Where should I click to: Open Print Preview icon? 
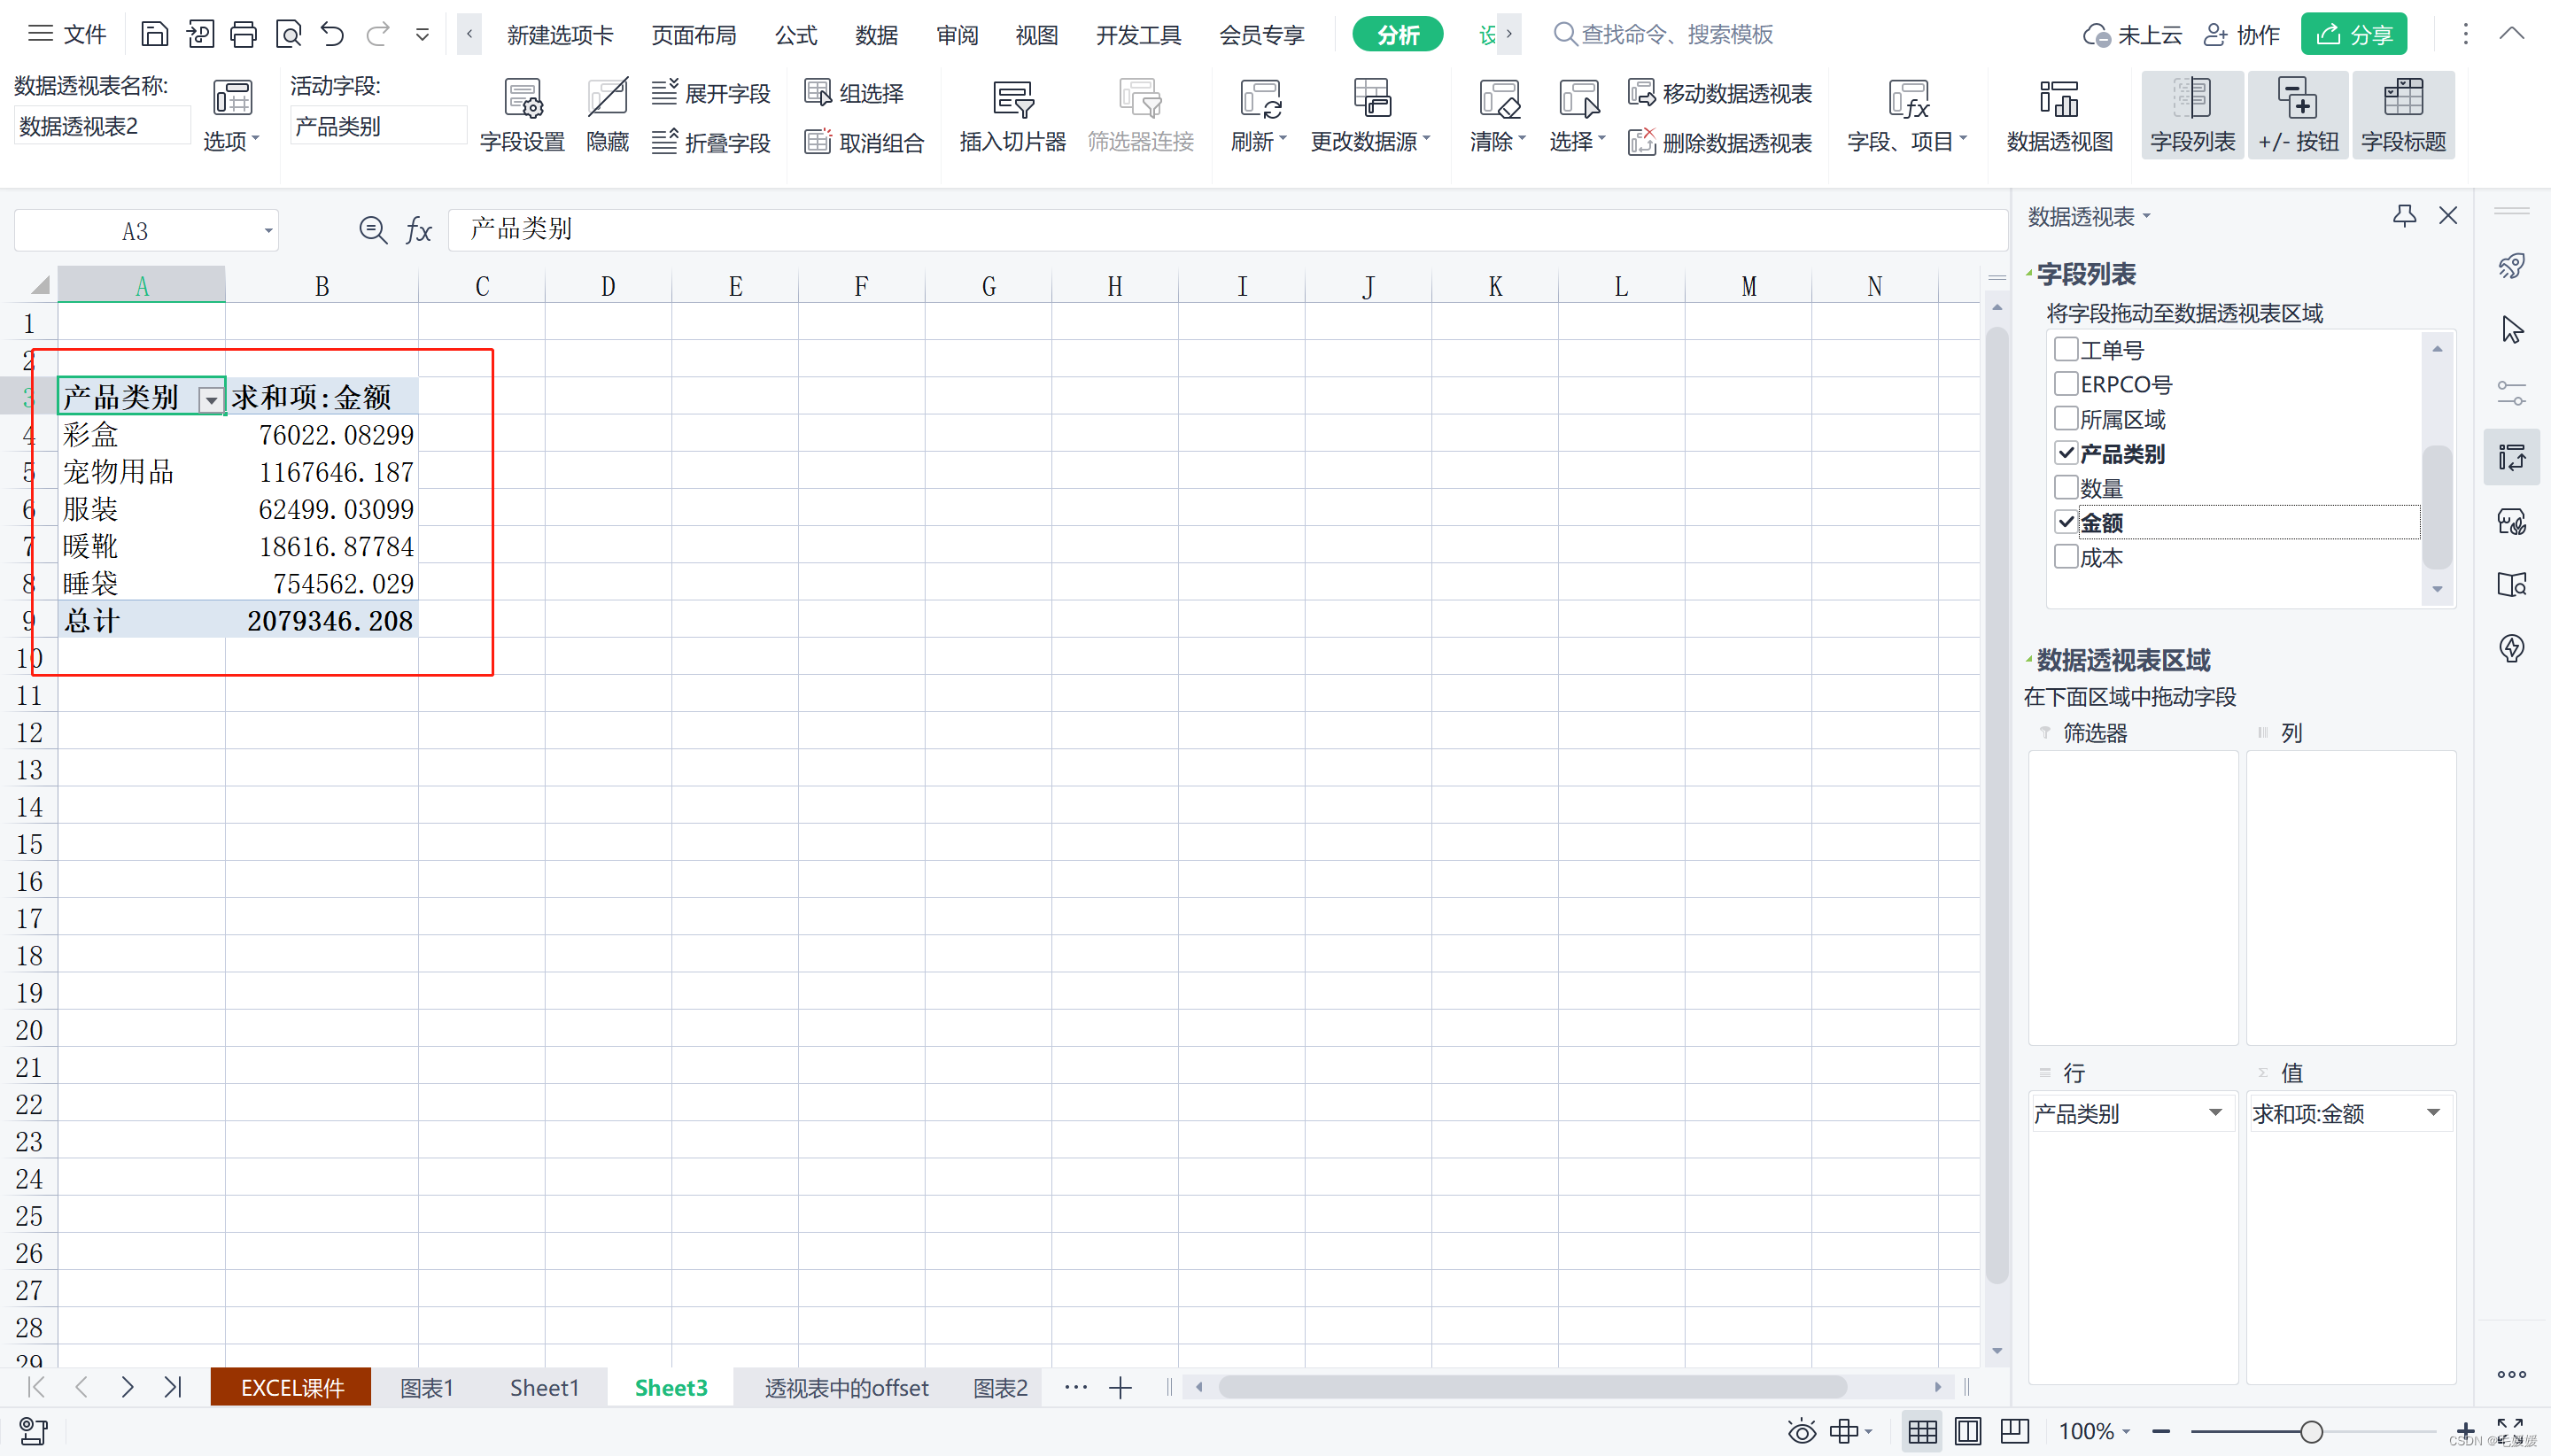tap(288, 34)
